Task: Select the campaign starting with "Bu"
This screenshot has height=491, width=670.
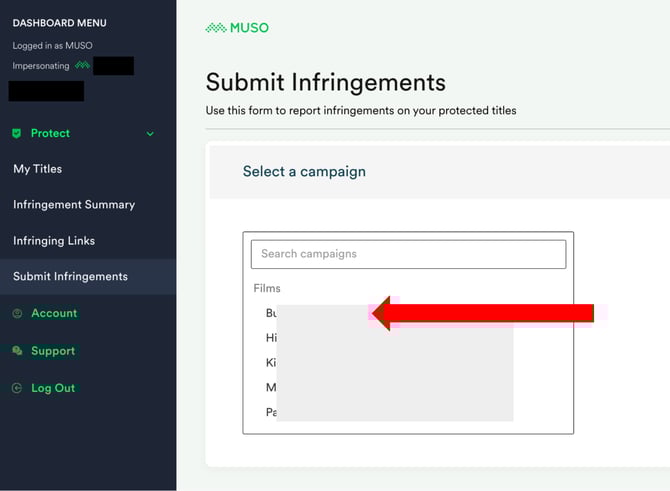Action: tap(271, 313)
